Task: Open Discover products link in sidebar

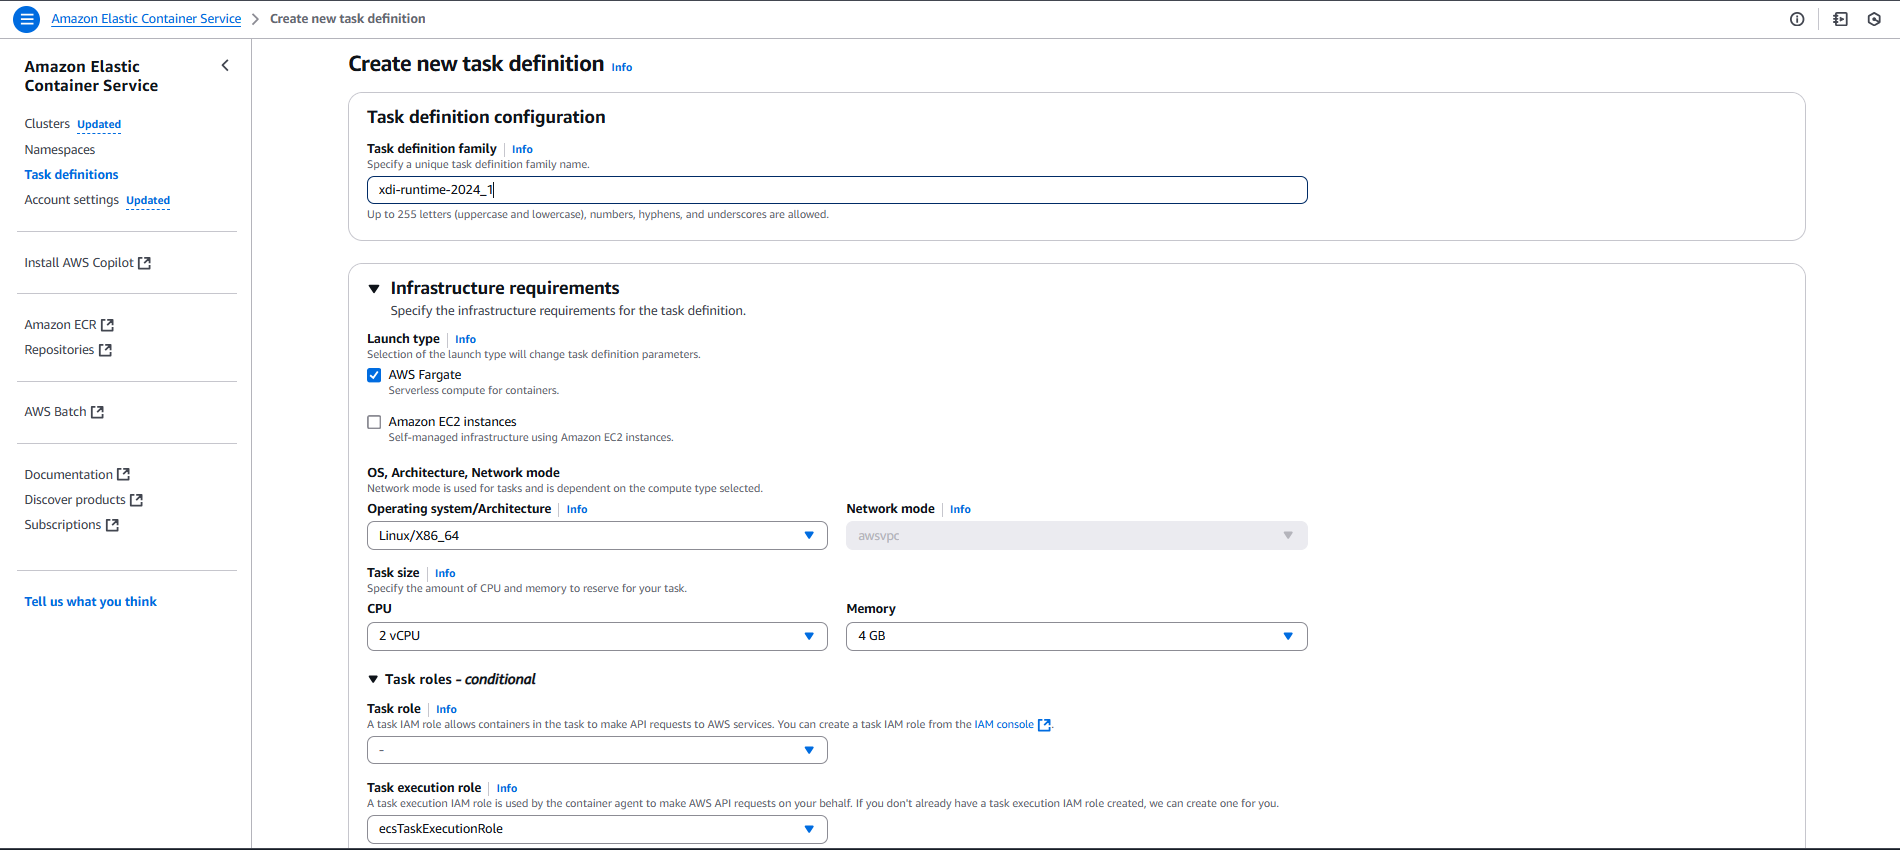Action: [x=75, y=500]
